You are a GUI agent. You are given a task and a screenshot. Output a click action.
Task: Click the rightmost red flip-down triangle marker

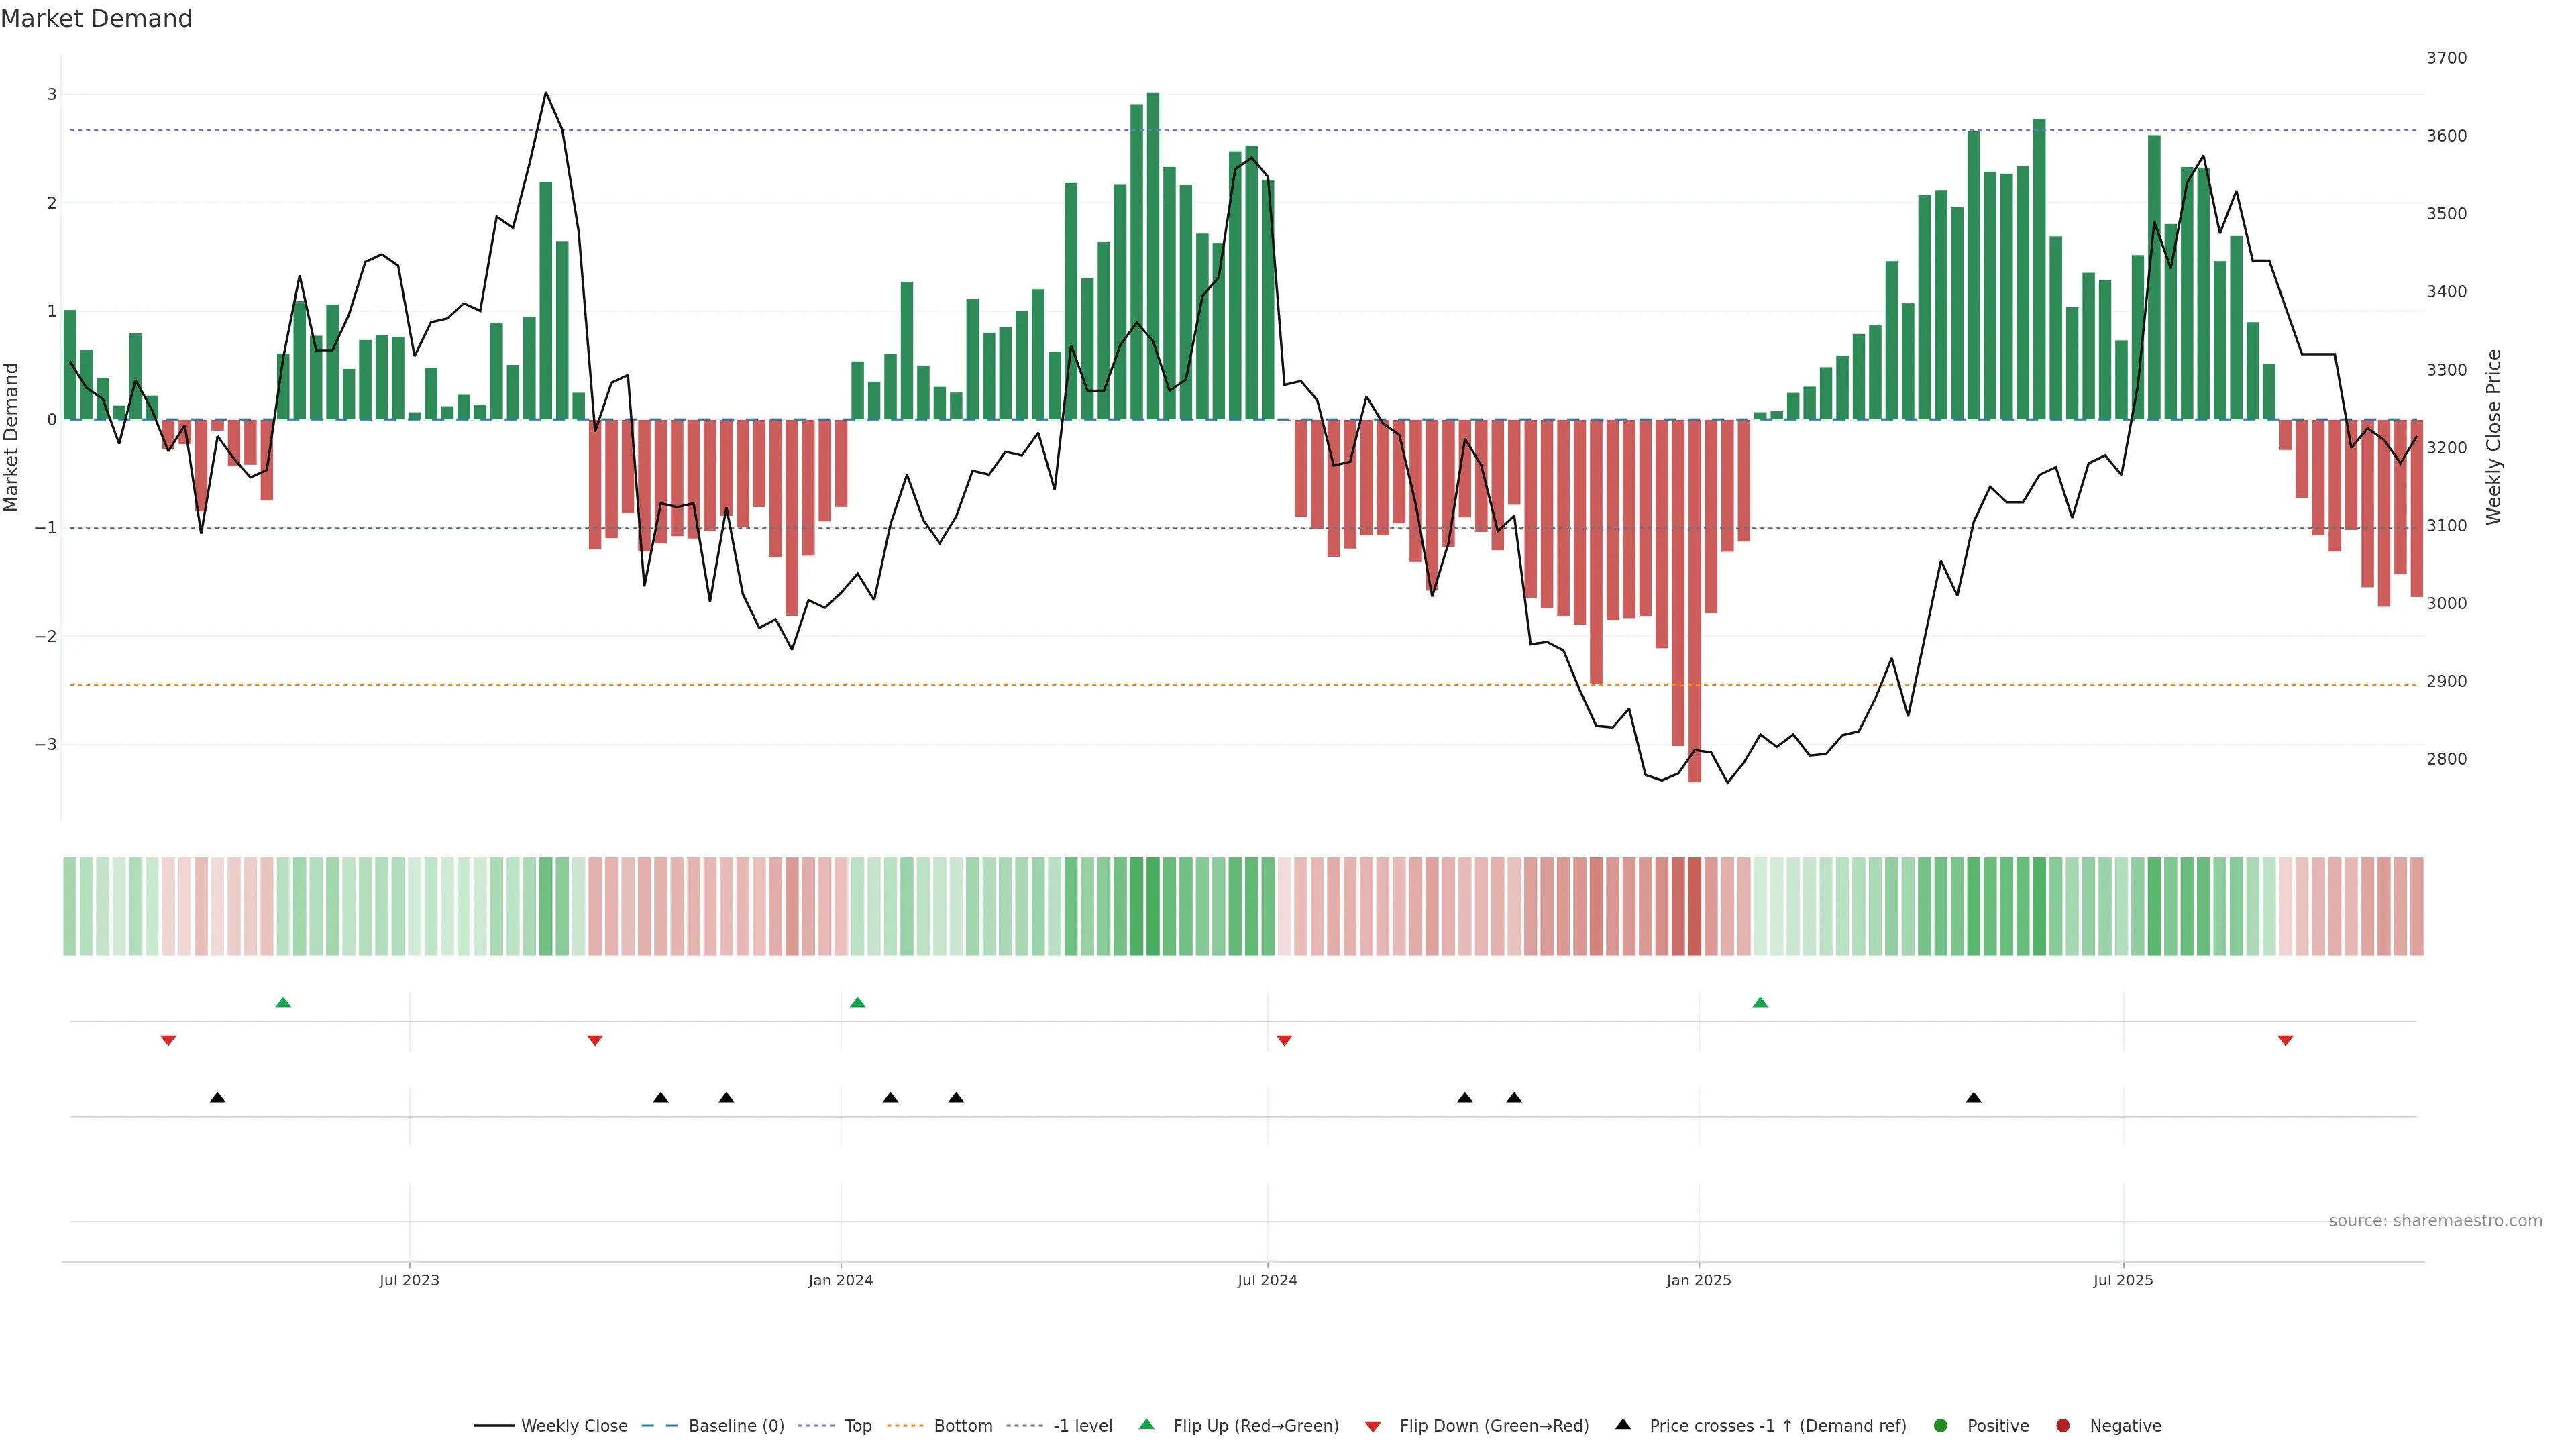[2285, 1041]
